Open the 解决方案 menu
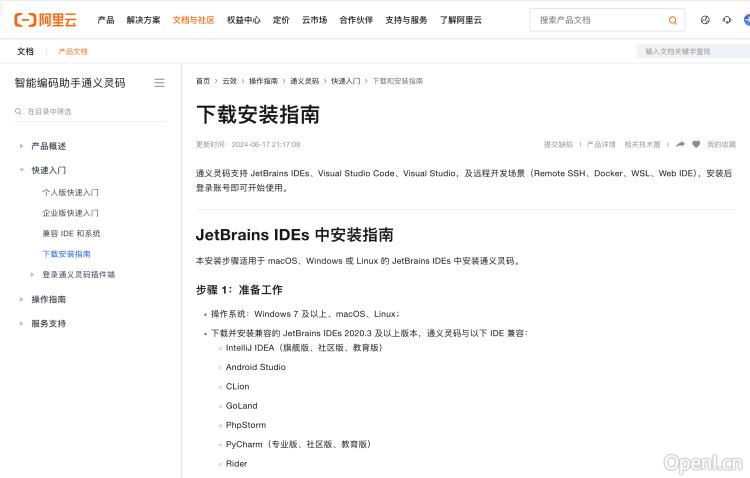 pyautogui.click(x=143, y=20)
